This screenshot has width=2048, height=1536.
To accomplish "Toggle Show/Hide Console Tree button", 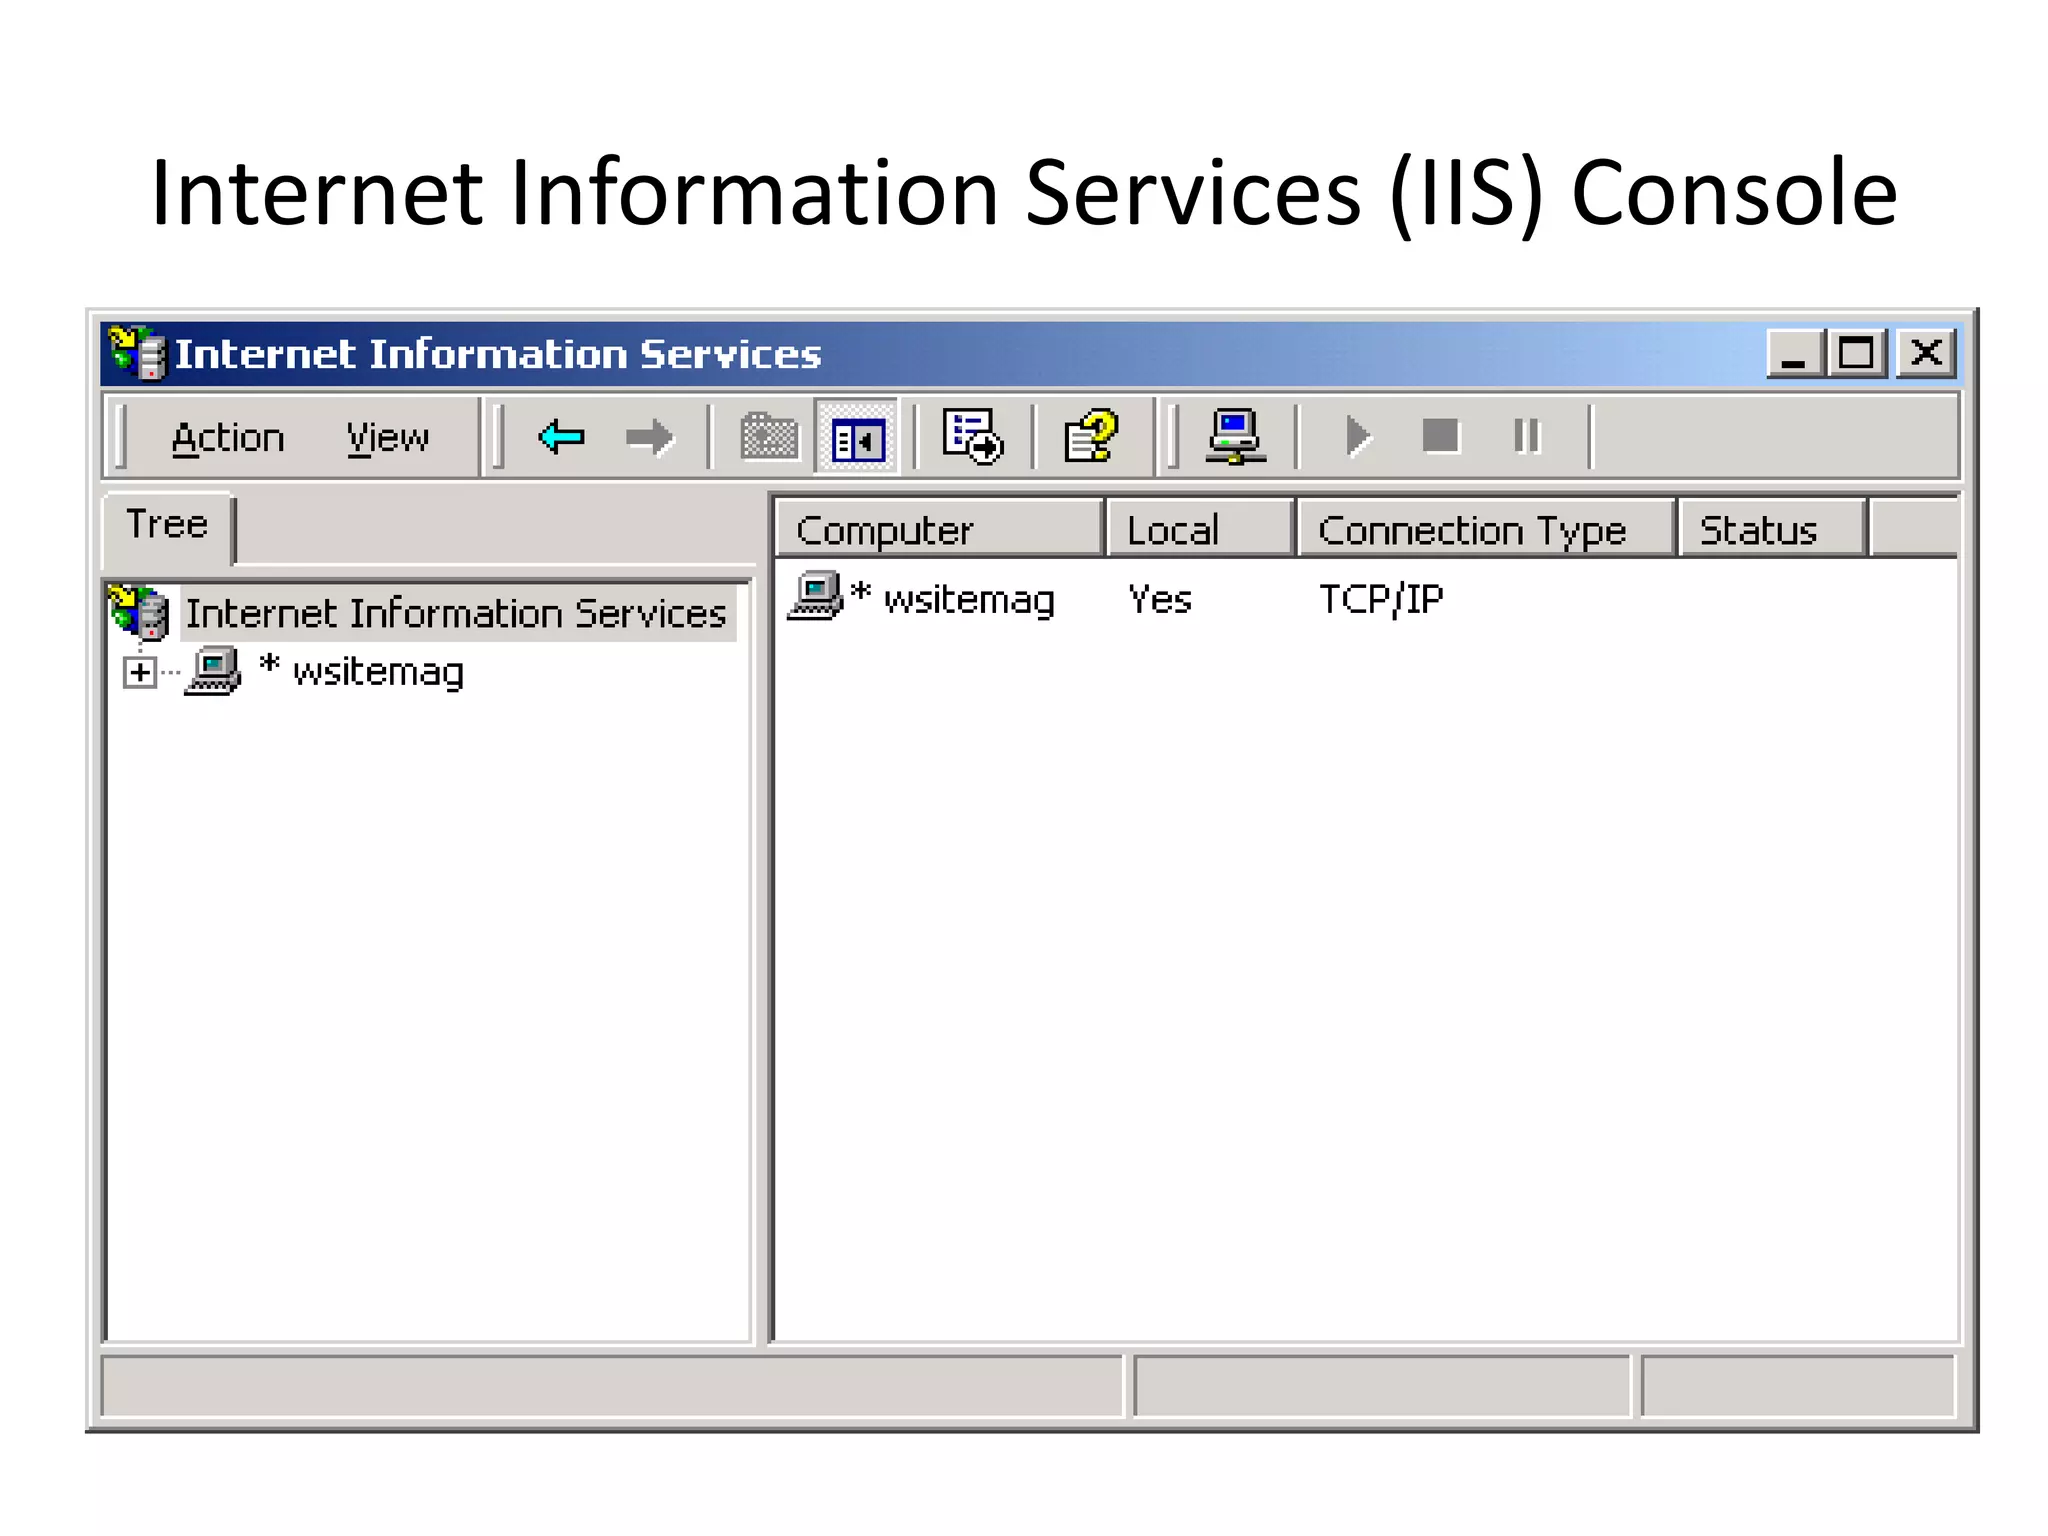I will point(858,439).
